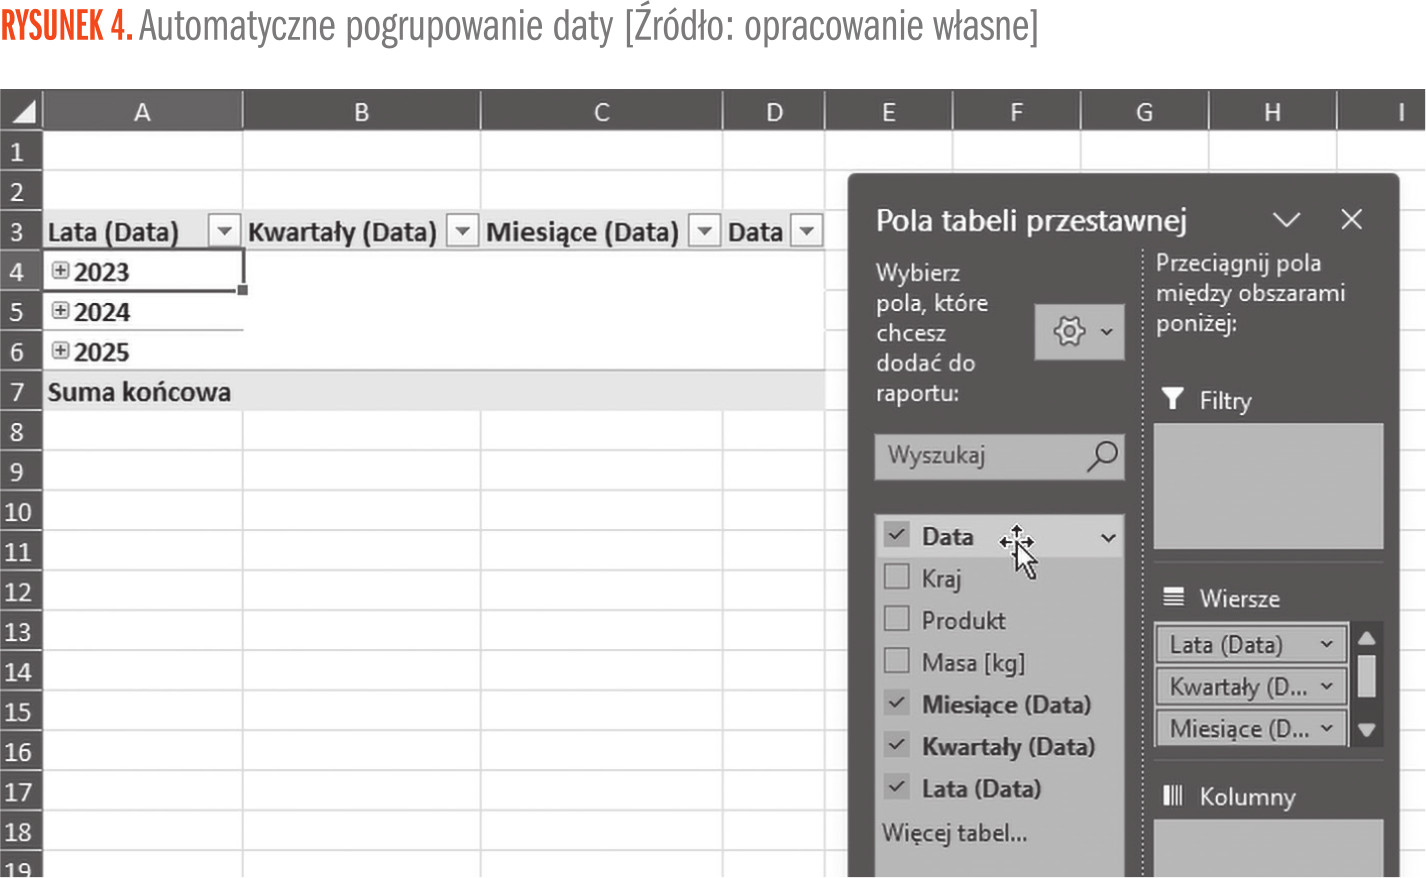Image resolution: width=1426 pixels, height=878 pixels.
Task: Open the Lata (Data) header filter dropdown
Action: click(224, 231)
